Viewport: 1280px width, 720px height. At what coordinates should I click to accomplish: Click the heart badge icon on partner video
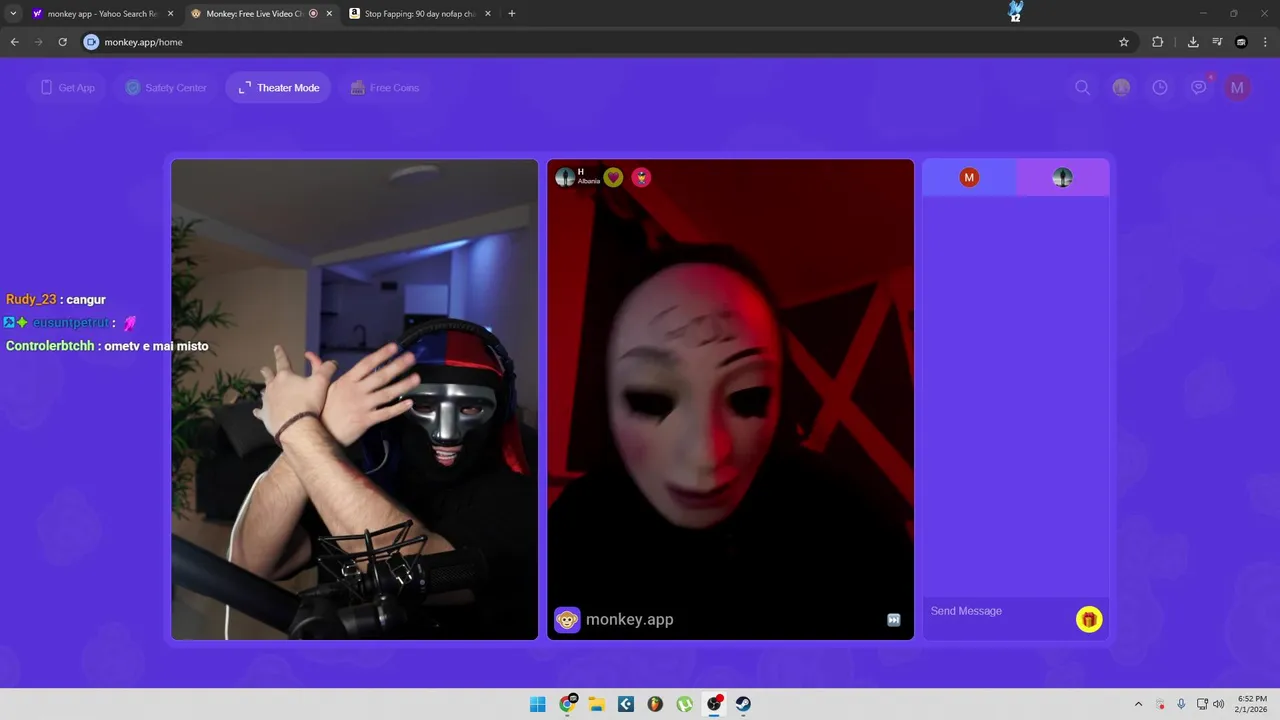tap(613, 177)
